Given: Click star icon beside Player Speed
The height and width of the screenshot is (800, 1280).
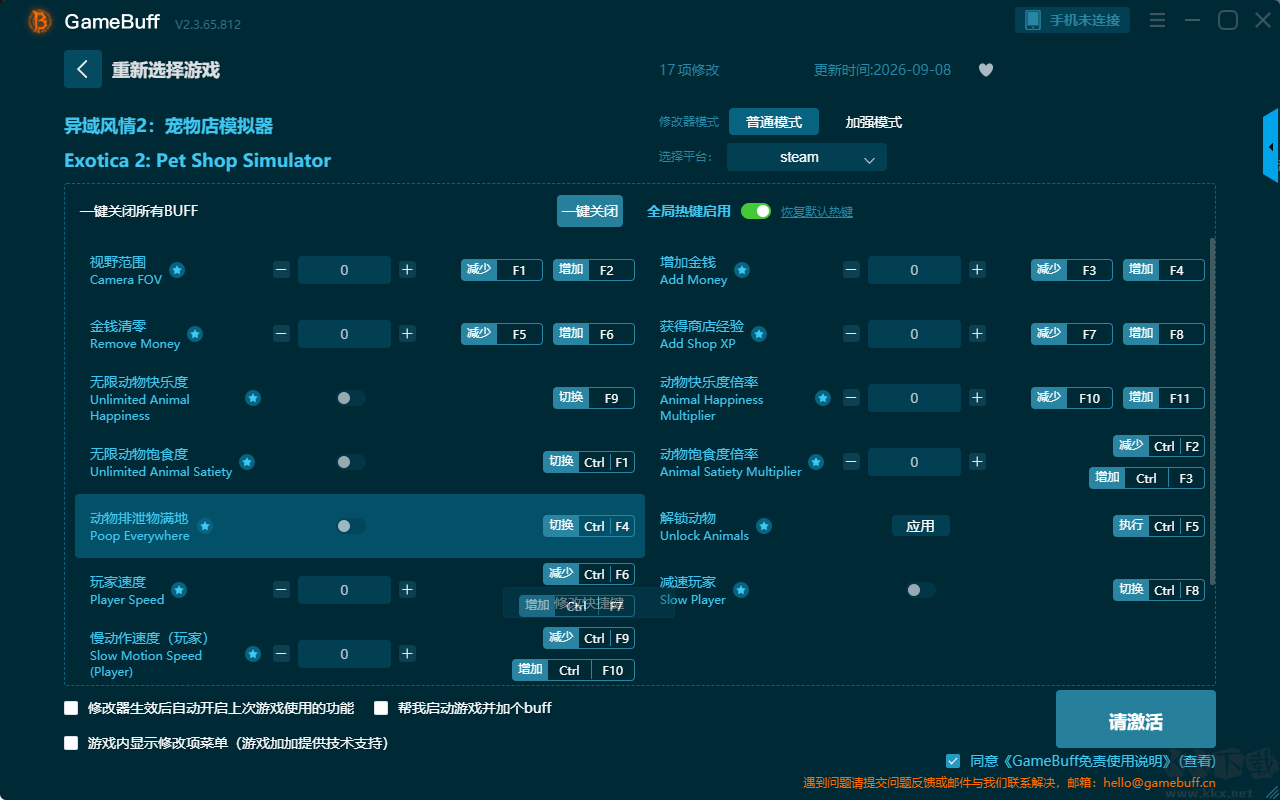Looking at the screenshot, I should (179, 590).
